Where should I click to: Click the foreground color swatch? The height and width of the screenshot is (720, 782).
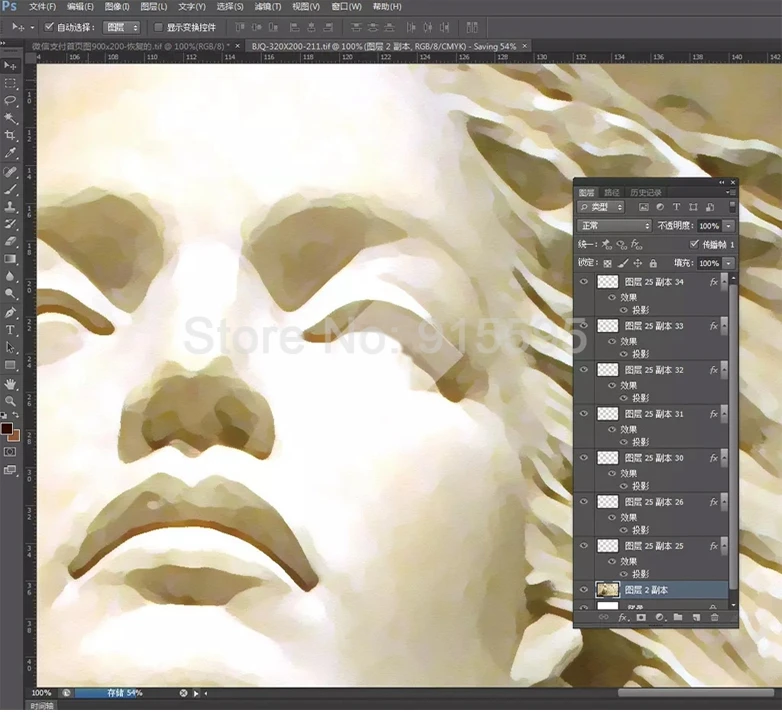(7, 429)
